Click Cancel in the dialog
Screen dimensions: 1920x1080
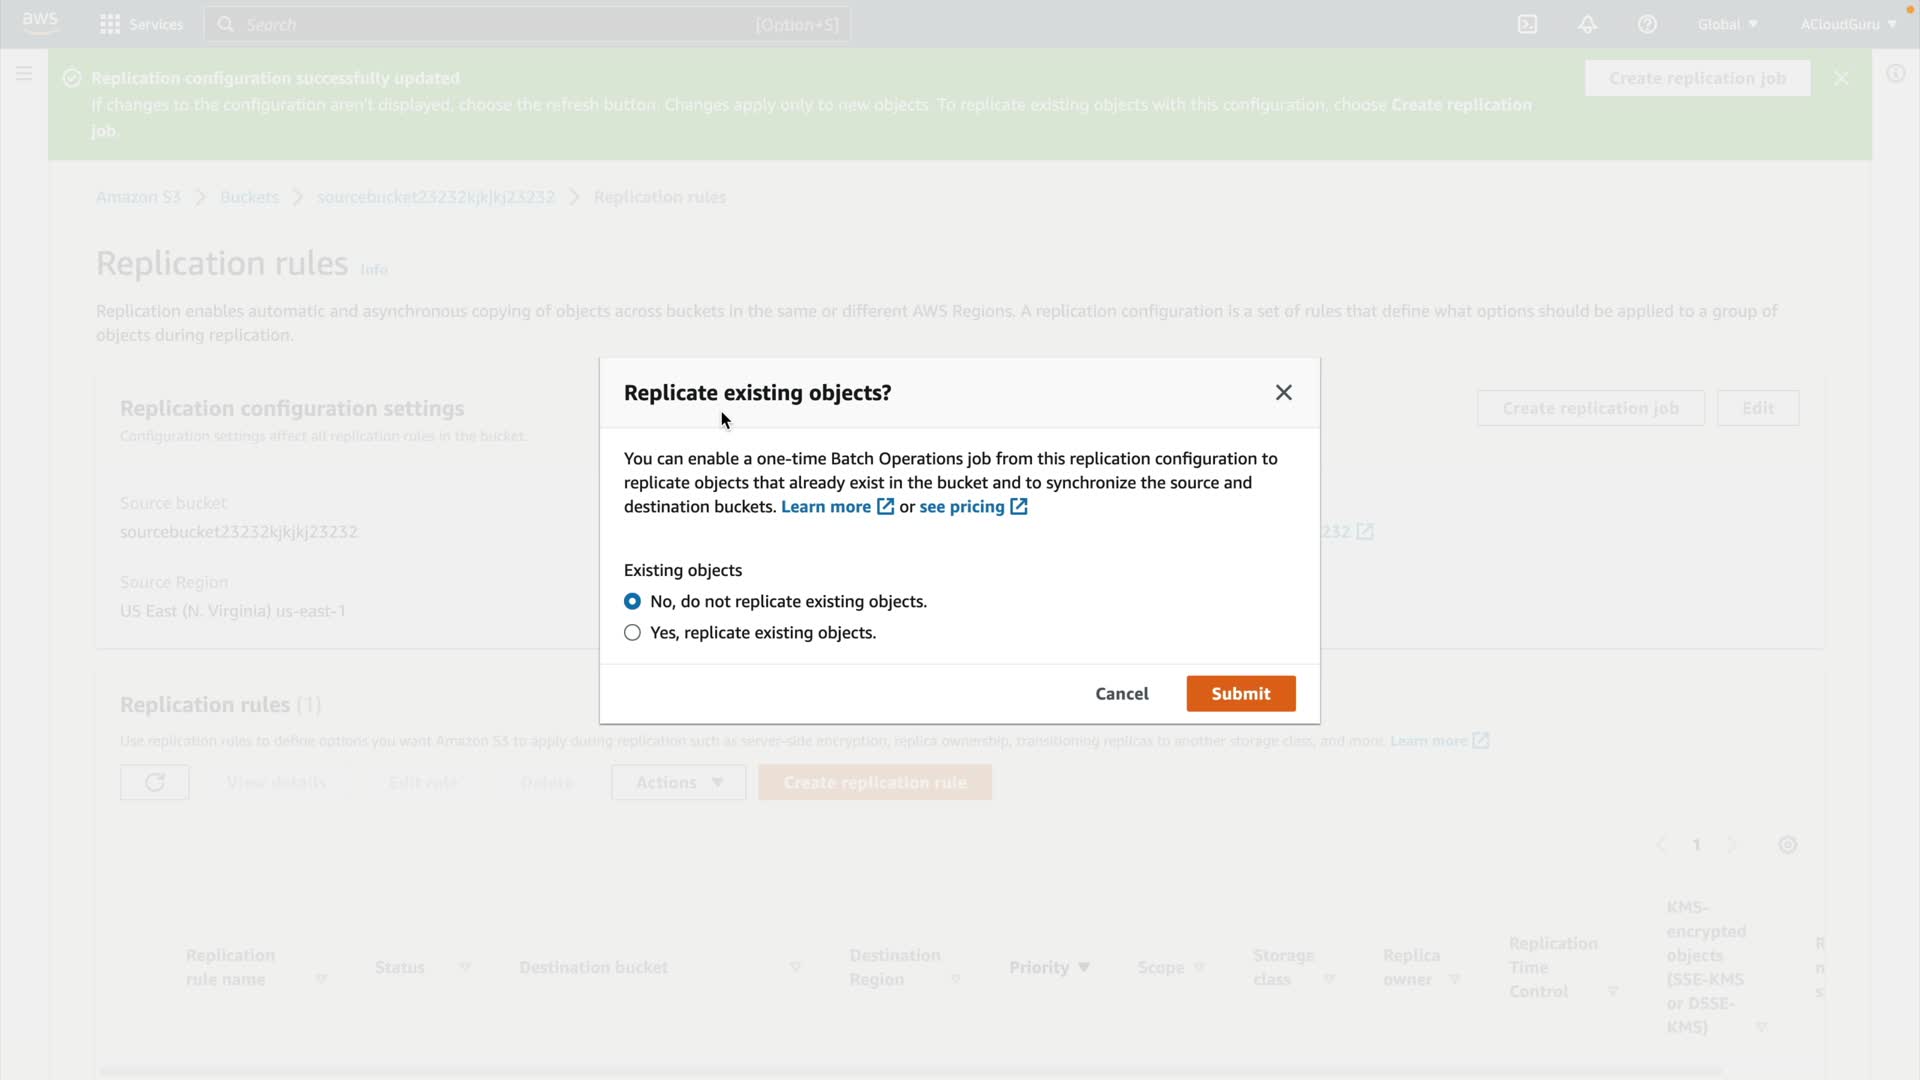1121,694
